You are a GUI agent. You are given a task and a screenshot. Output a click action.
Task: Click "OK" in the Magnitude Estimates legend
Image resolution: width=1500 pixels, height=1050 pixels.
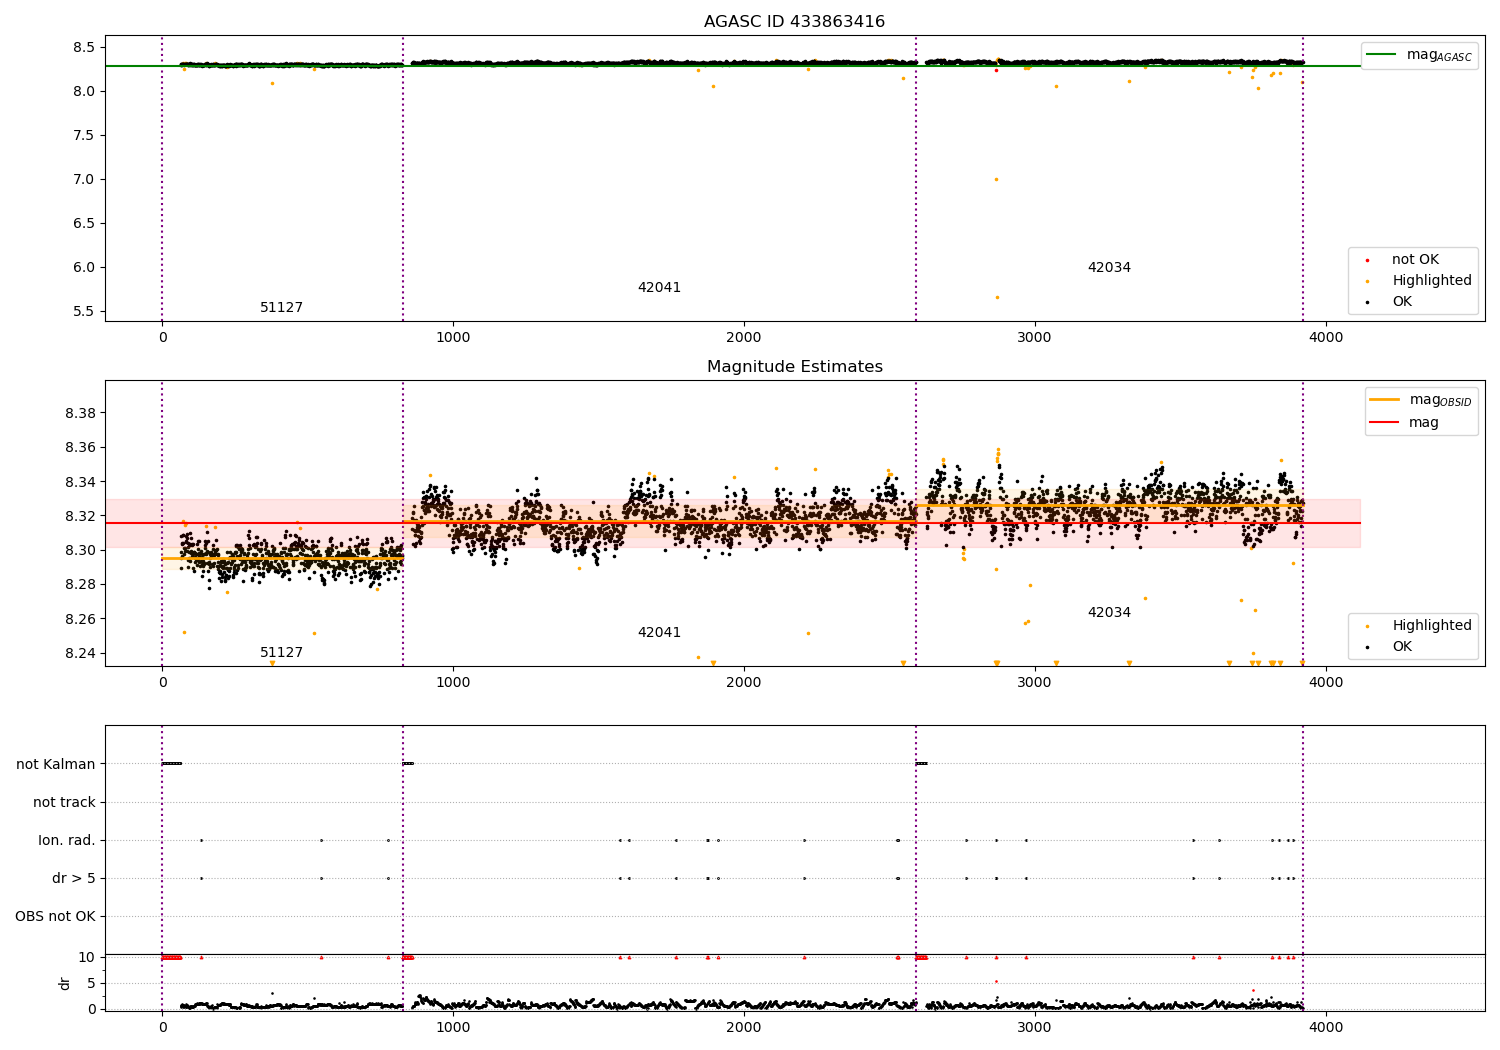tap(1402, 647)
